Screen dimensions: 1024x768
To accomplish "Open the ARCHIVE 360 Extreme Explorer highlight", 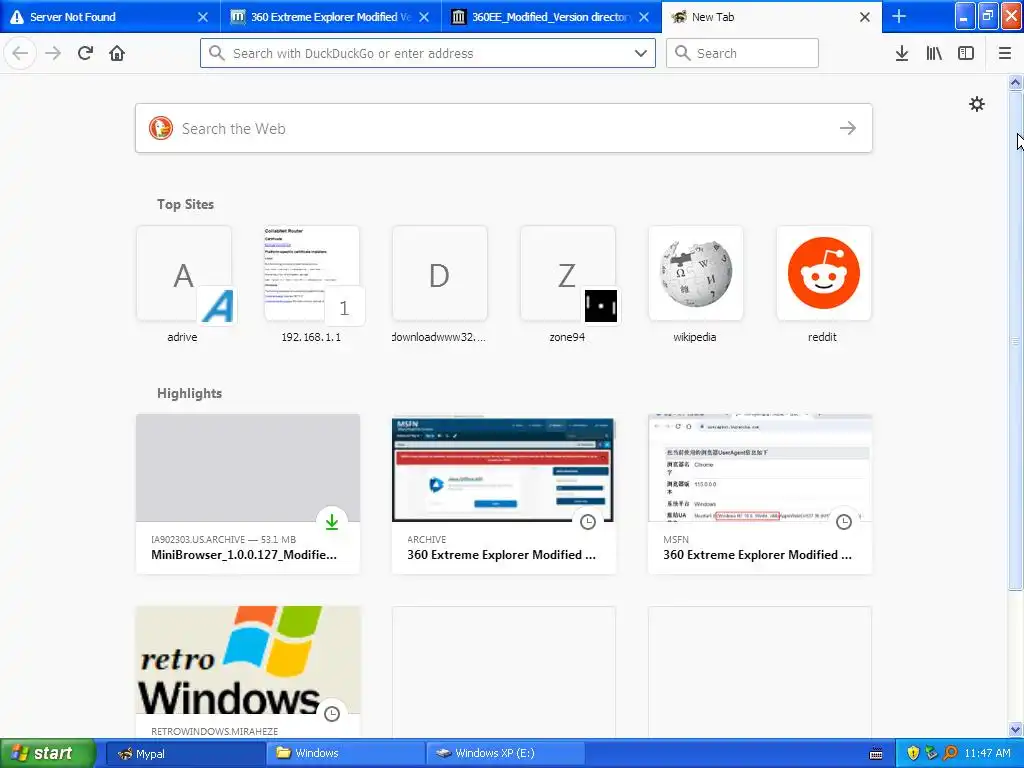I will [504, 494].
